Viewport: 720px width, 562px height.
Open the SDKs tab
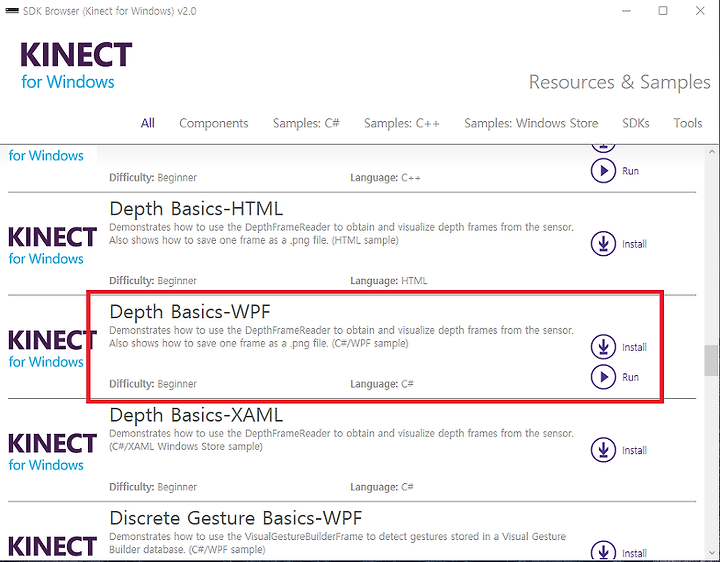pos(636,123)
